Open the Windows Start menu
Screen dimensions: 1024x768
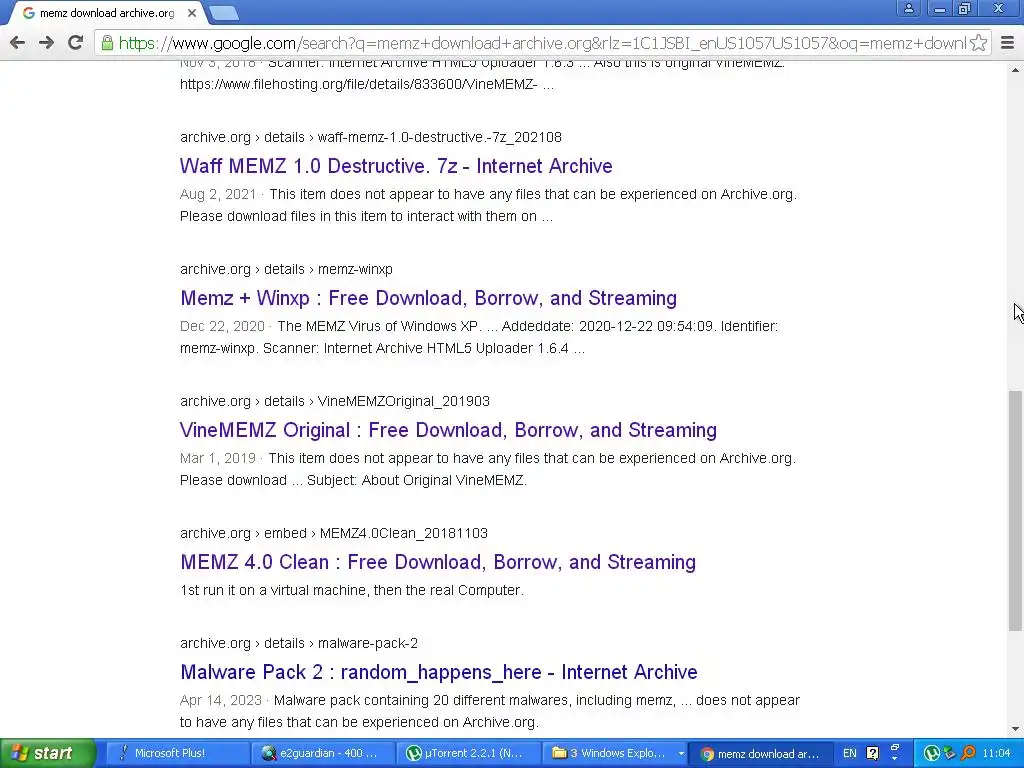[x=48, y=753]
